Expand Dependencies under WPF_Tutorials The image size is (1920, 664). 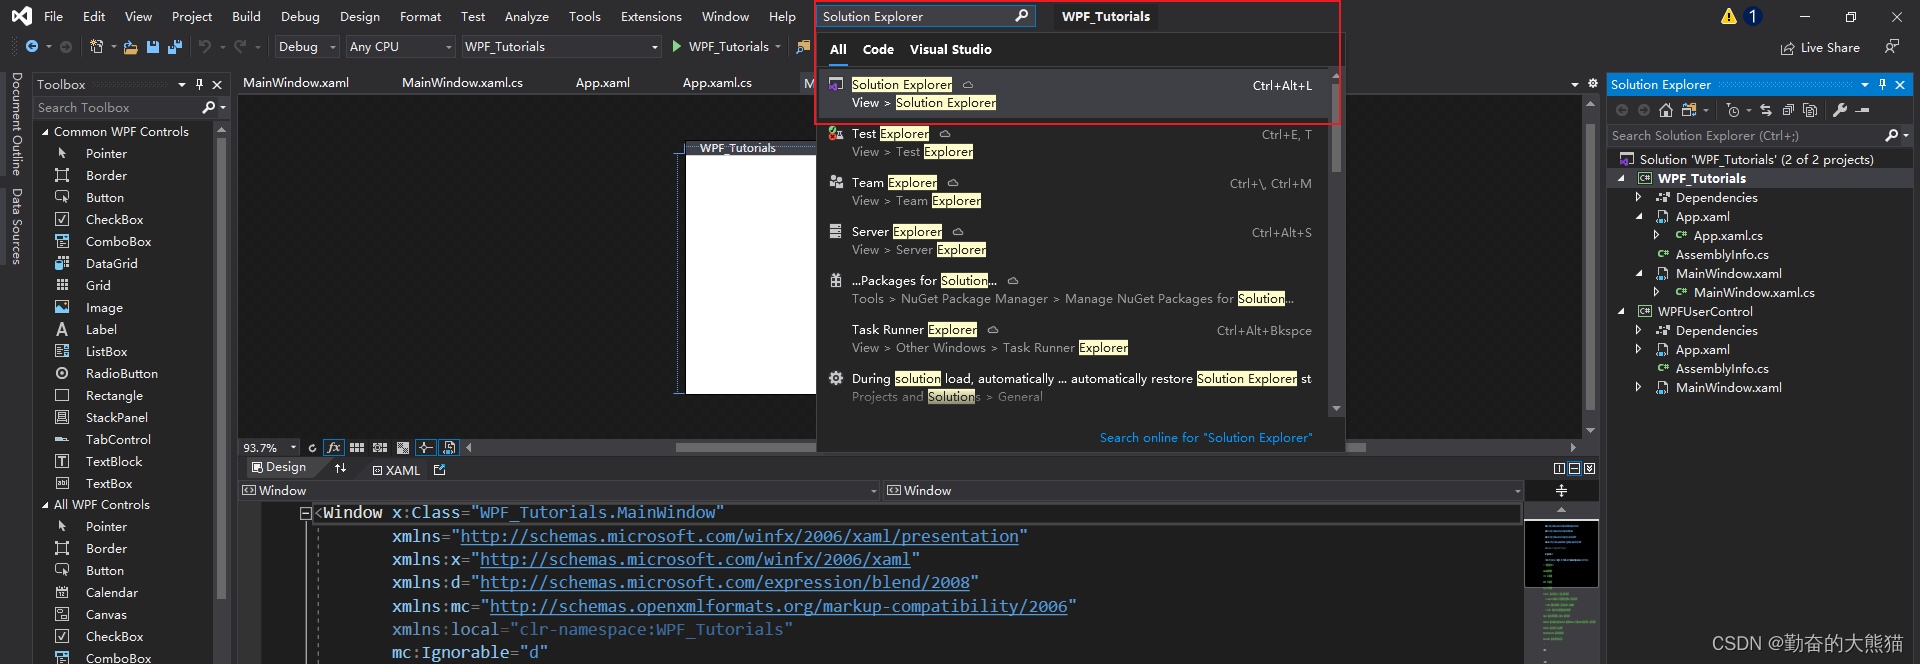[1639, 198]
